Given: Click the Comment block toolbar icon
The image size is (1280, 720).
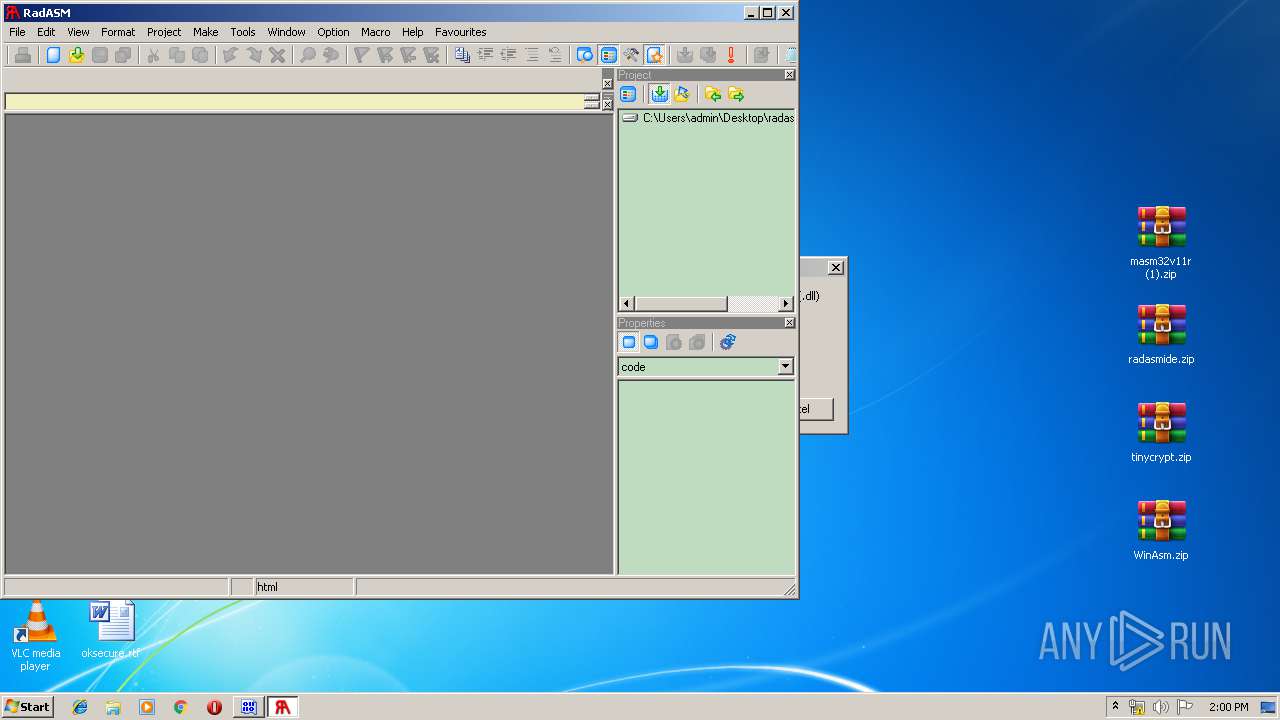Looking at the screenshot, I should (x=531, y=55).
